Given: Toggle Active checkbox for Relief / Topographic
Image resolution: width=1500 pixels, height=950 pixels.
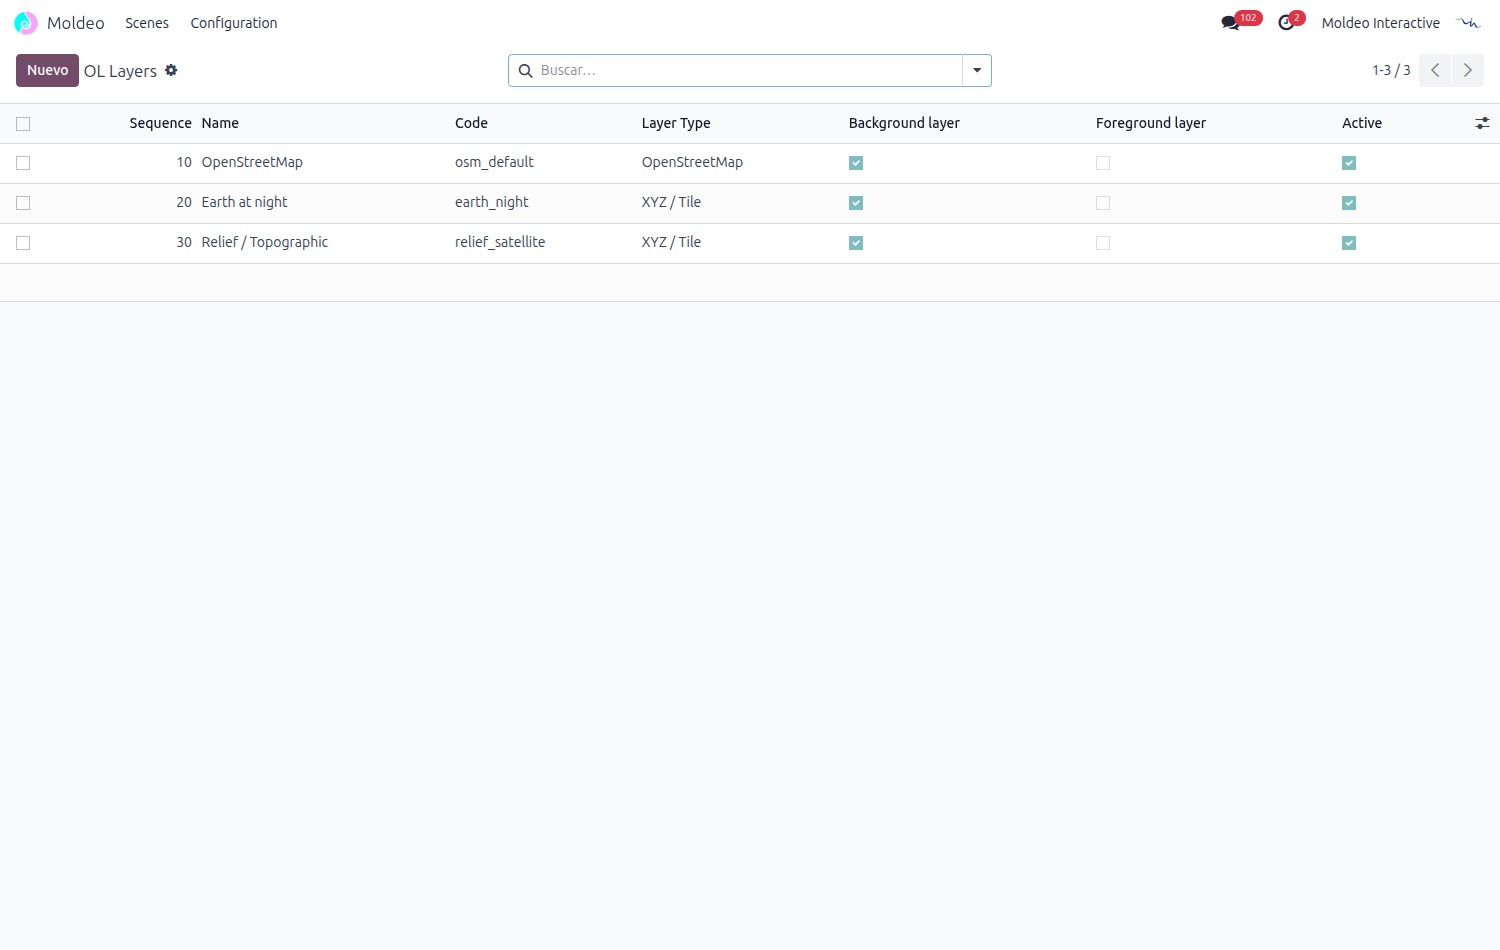Looking at the screenshot, I should click(x=1349, y=243).
